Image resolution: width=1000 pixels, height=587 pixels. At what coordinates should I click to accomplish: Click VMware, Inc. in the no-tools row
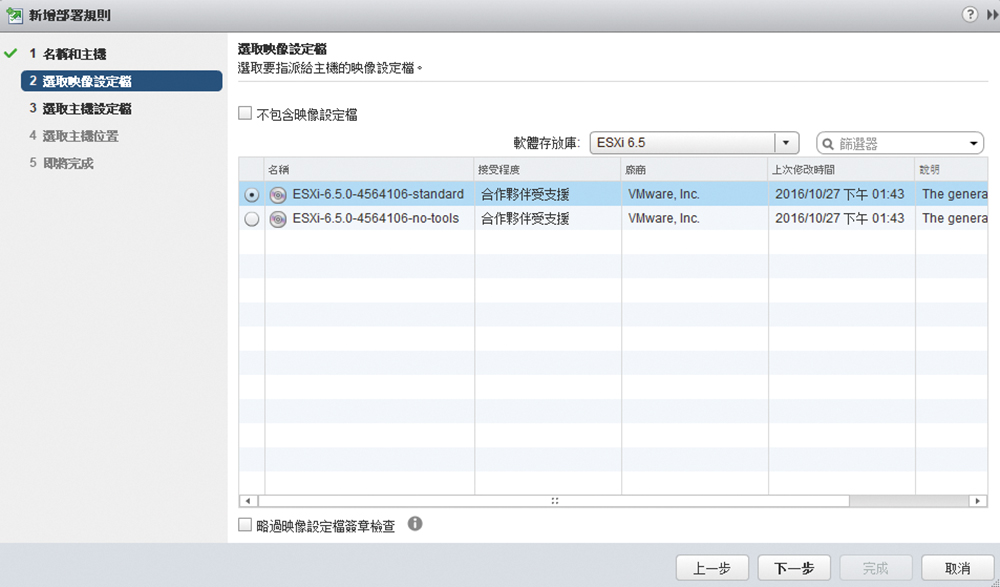663,219
